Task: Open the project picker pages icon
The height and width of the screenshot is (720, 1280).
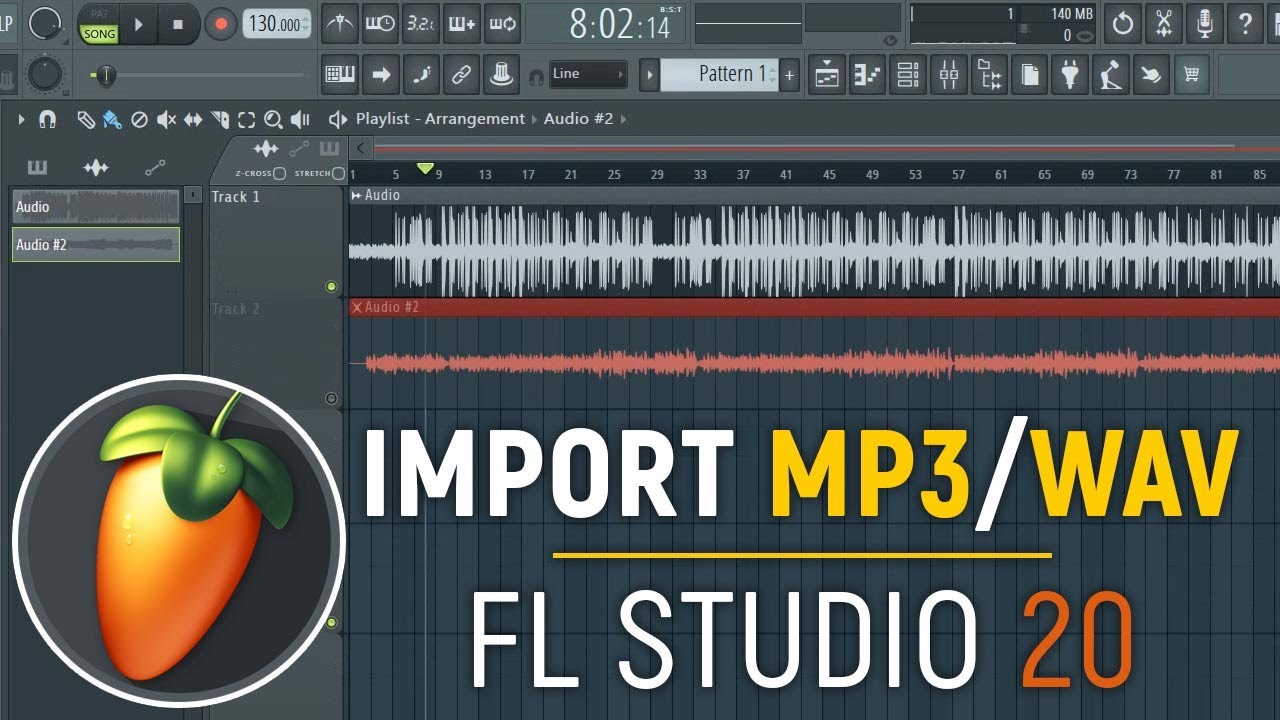Action: 1029,74
